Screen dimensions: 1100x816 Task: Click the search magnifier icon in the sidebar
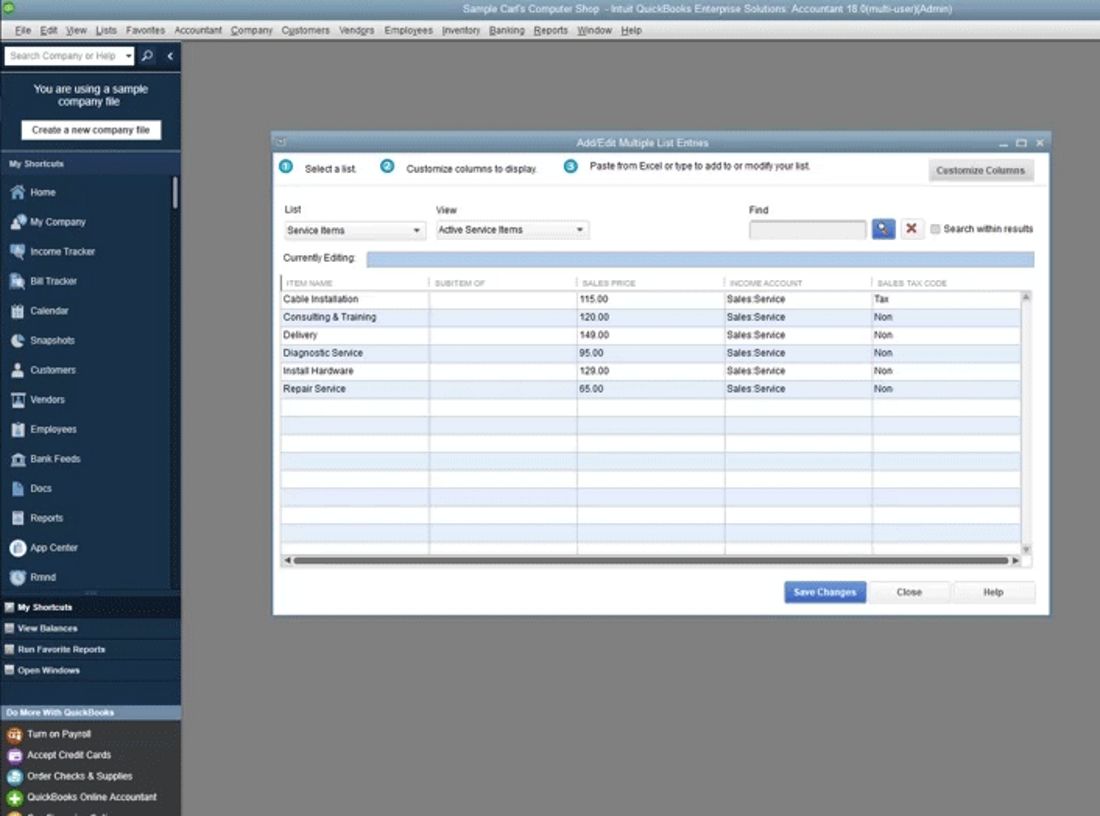pos(147,55)
